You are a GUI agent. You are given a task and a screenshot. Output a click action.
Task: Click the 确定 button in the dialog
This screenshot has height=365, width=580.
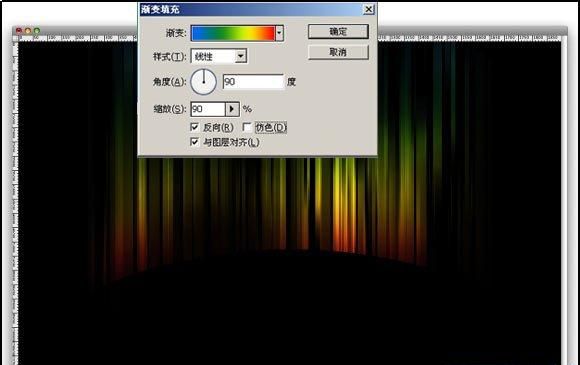[x=338, y=32]
